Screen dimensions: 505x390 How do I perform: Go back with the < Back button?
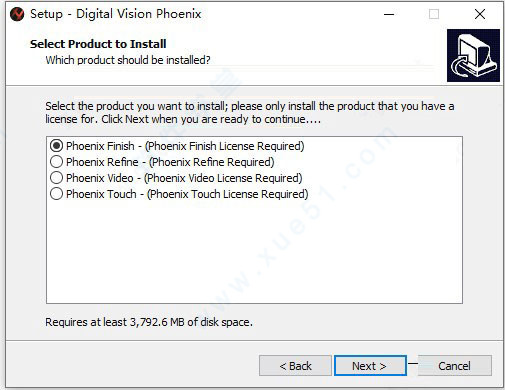click(x=295, y=366)
